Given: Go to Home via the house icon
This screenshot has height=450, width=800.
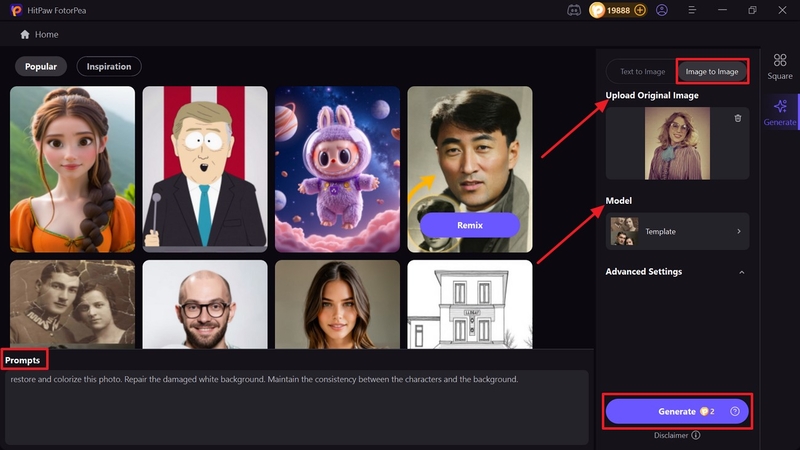Looking at the screenshot, I should click(24, 34).
